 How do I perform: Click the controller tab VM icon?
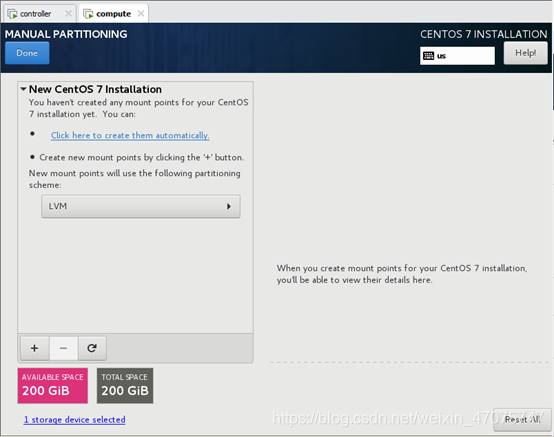tap(12, 14)
